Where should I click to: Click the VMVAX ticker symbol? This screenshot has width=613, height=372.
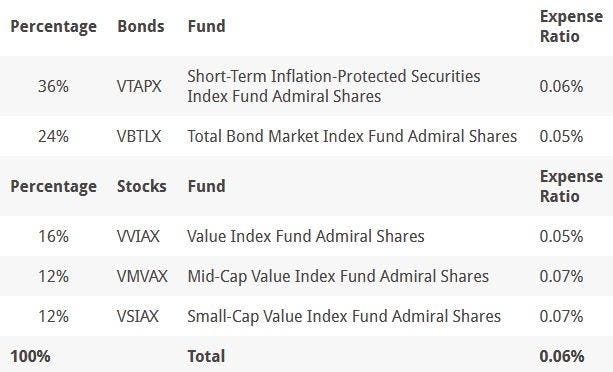click(142, 276)
